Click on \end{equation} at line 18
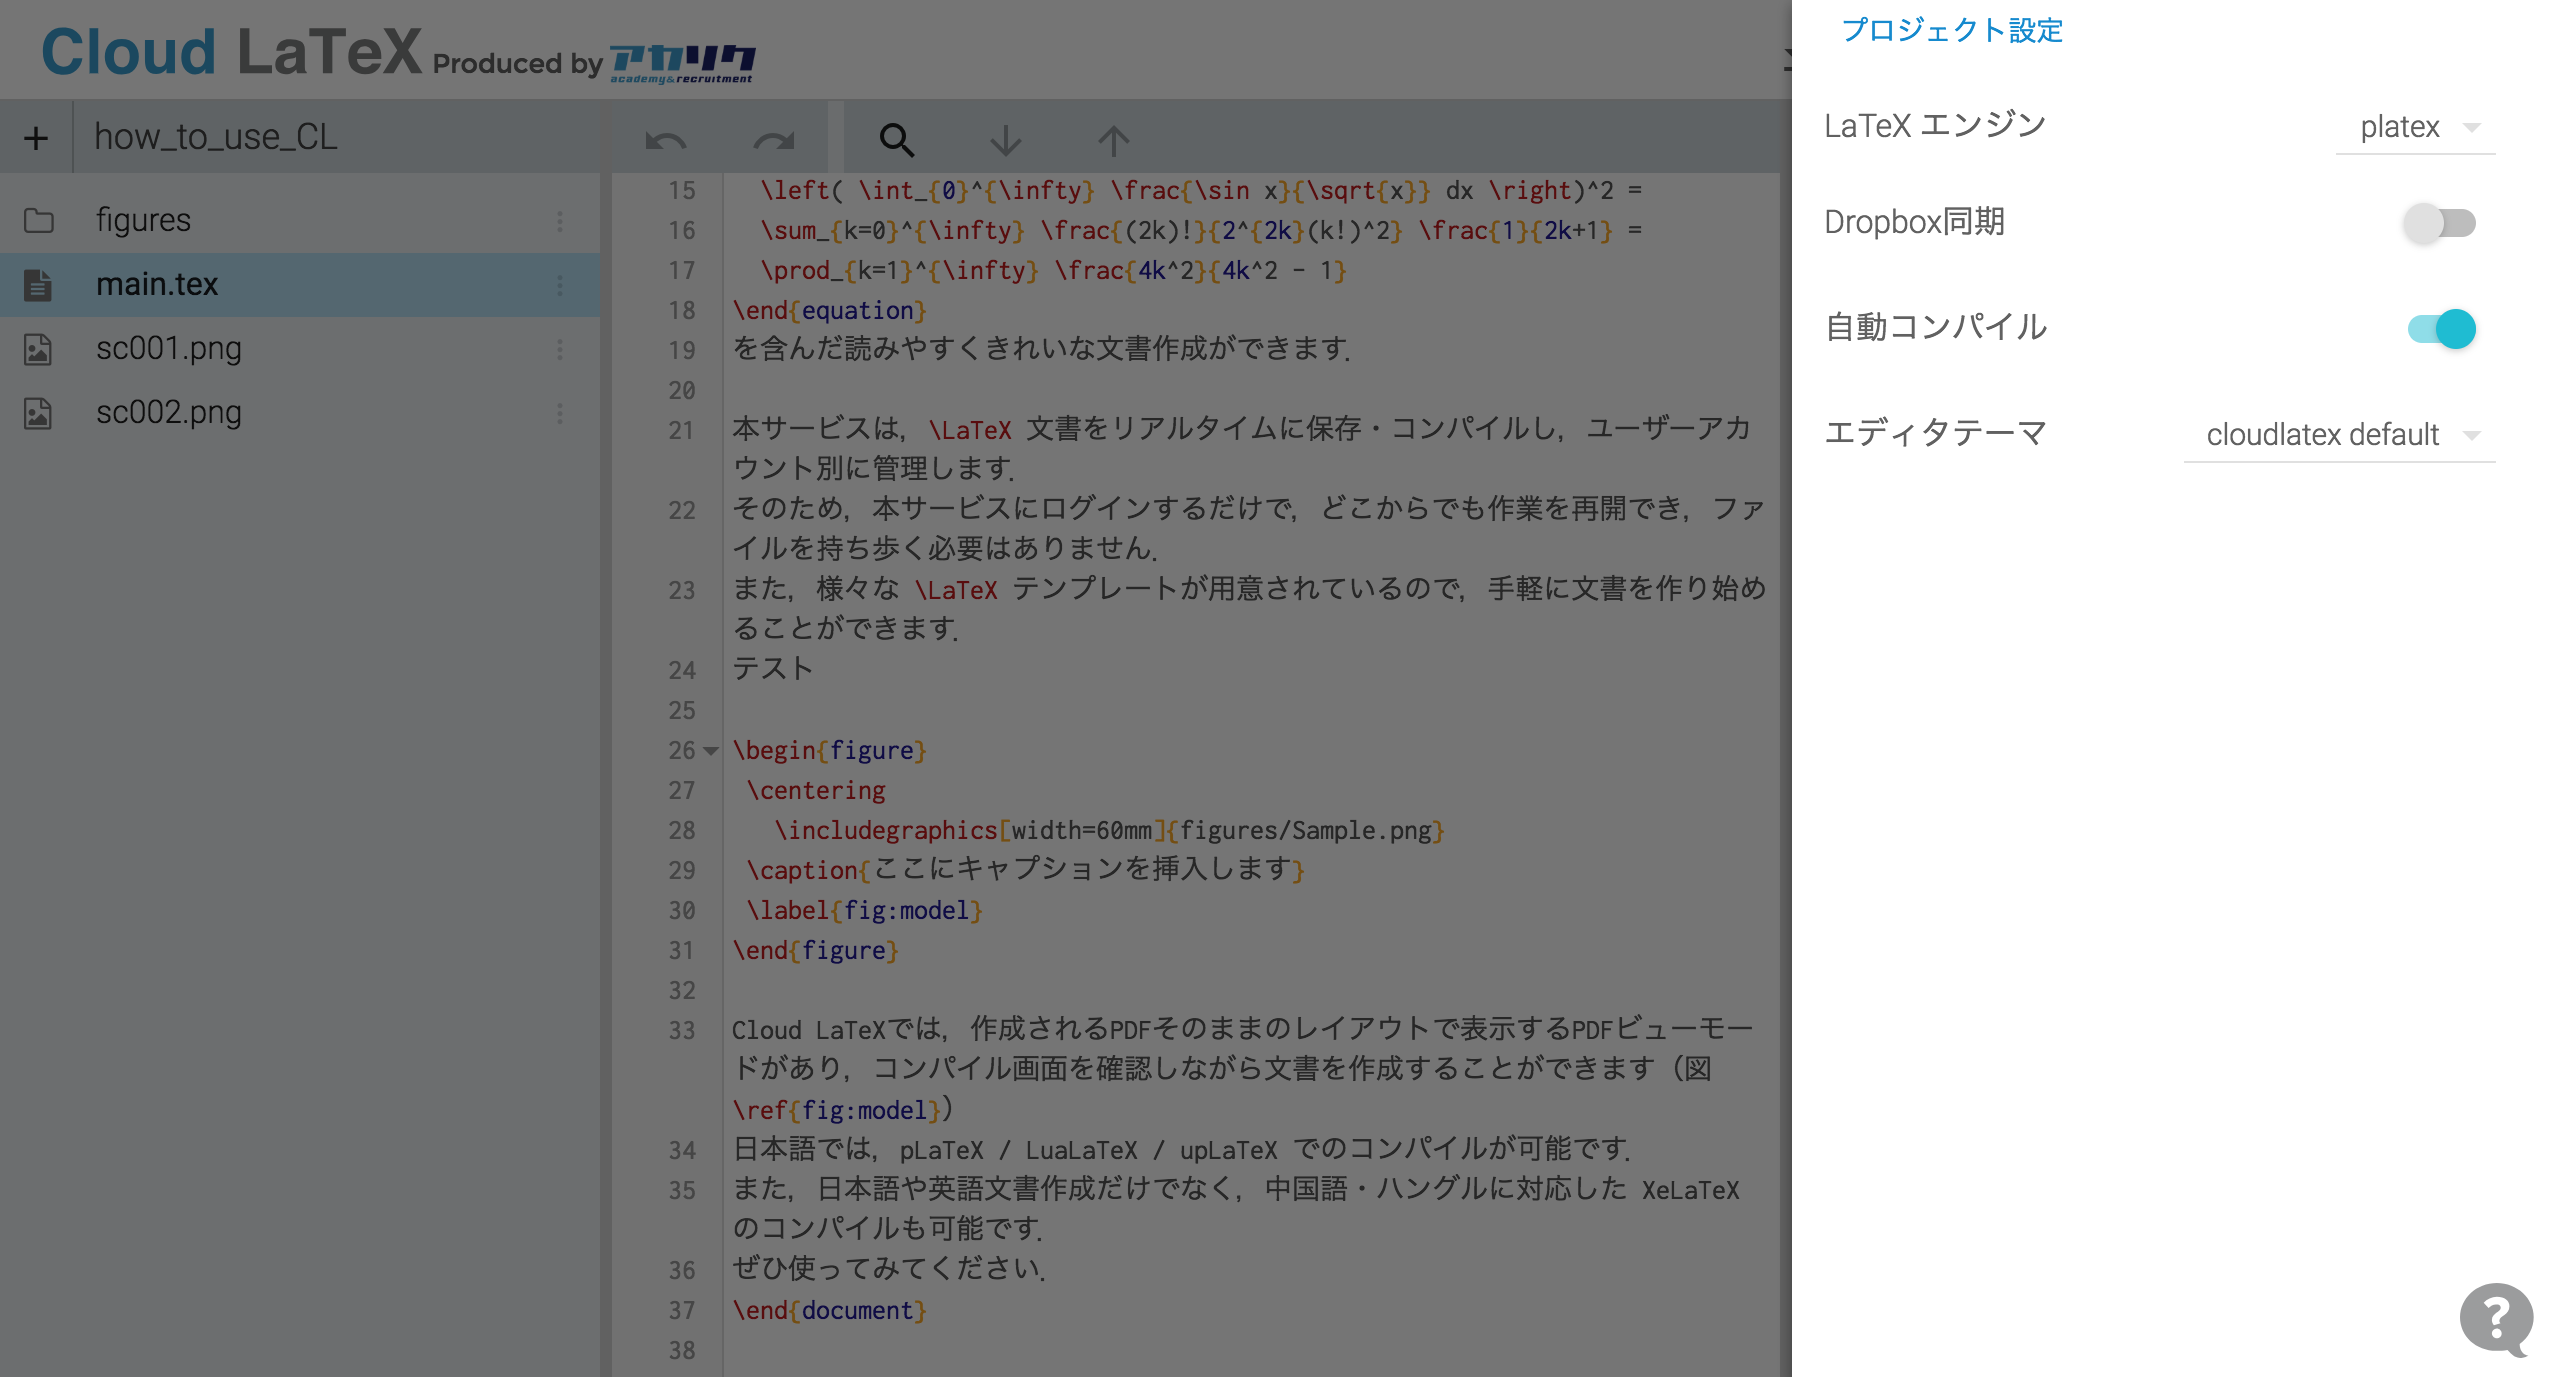 [x=829, y=310]
